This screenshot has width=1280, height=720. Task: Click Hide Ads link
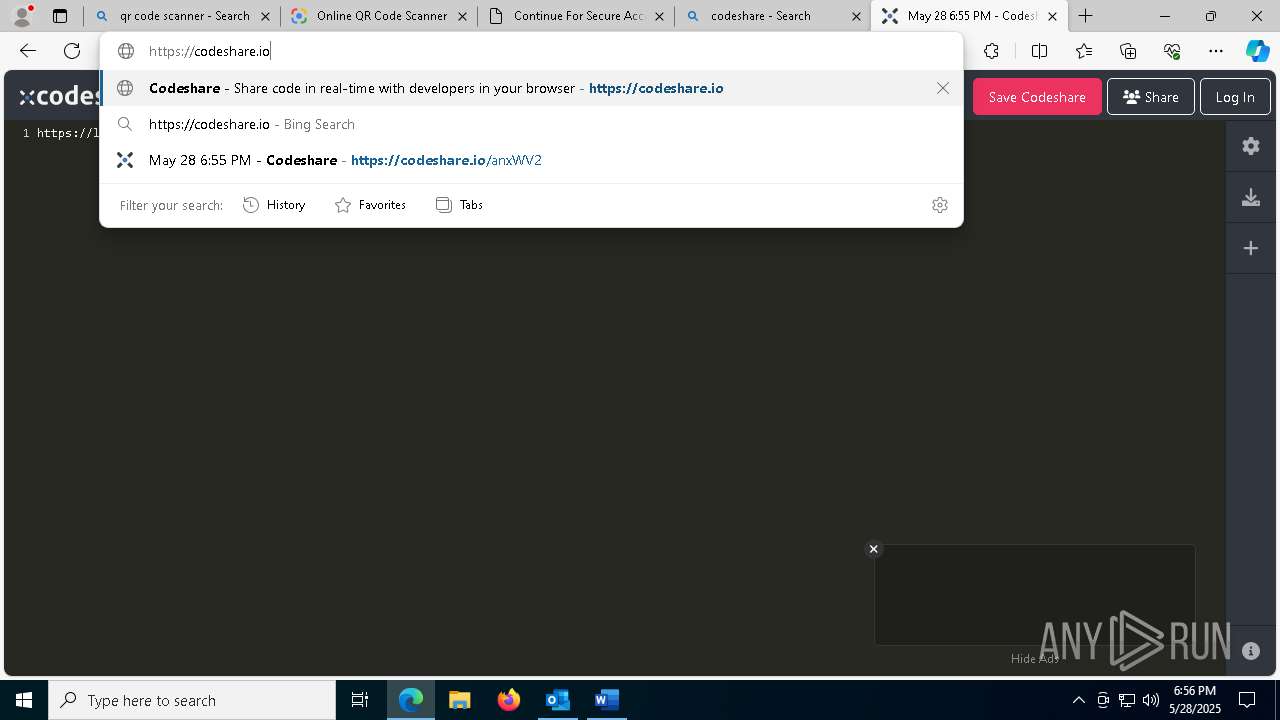point(1034,658)
